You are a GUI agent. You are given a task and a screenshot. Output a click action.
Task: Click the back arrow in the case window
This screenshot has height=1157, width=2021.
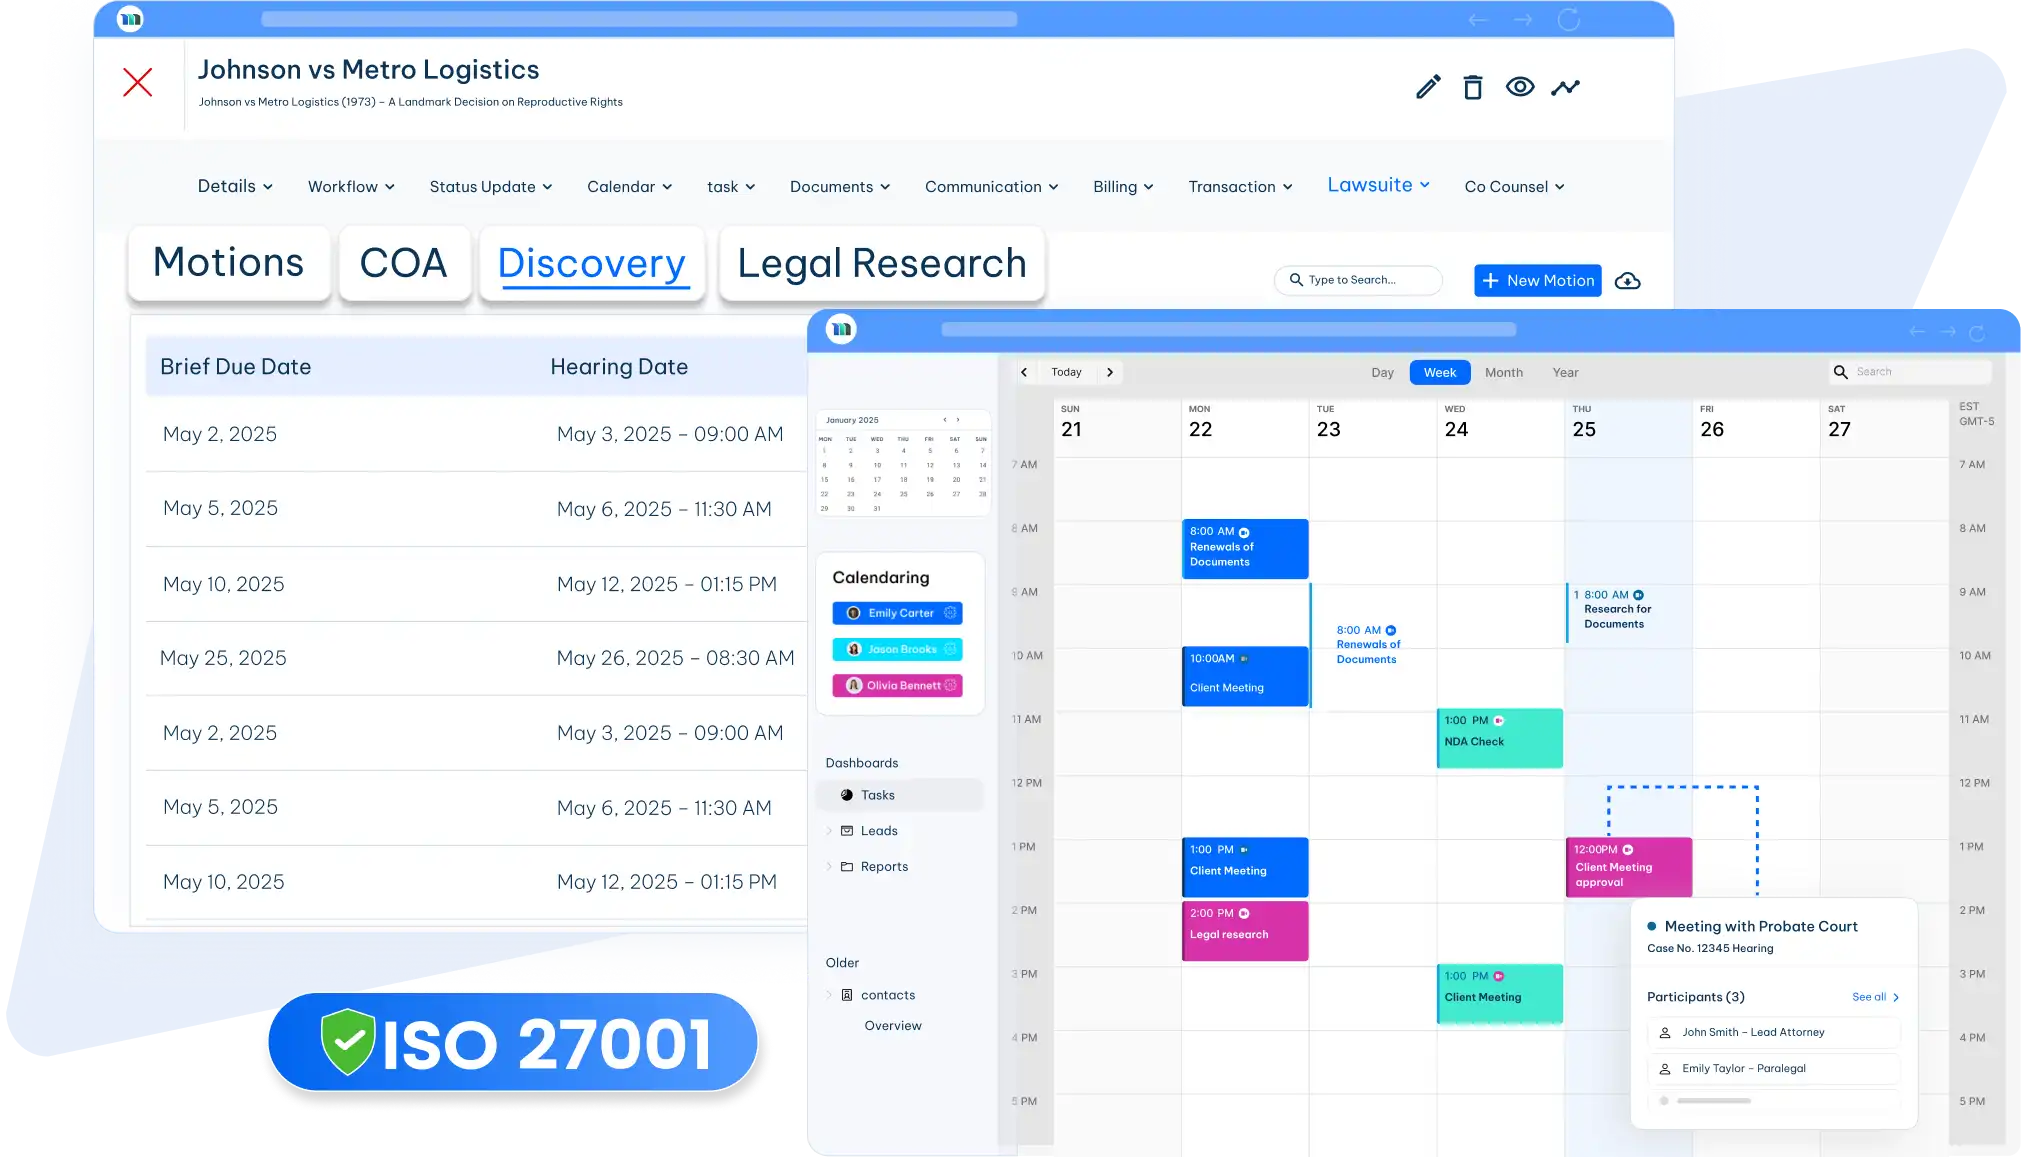(x=1478, y=20)
